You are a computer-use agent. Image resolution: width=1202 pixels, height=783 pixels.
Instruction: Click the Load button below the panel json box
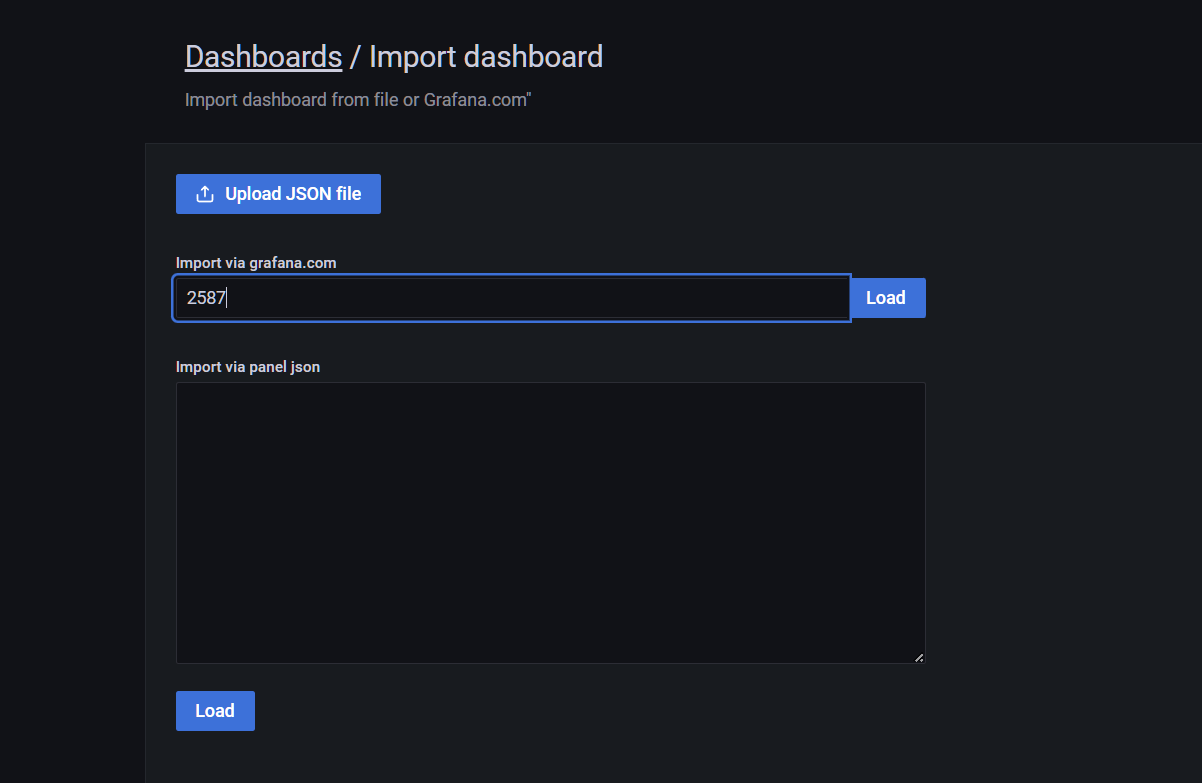pyautogui.click(x=215, y=710)
